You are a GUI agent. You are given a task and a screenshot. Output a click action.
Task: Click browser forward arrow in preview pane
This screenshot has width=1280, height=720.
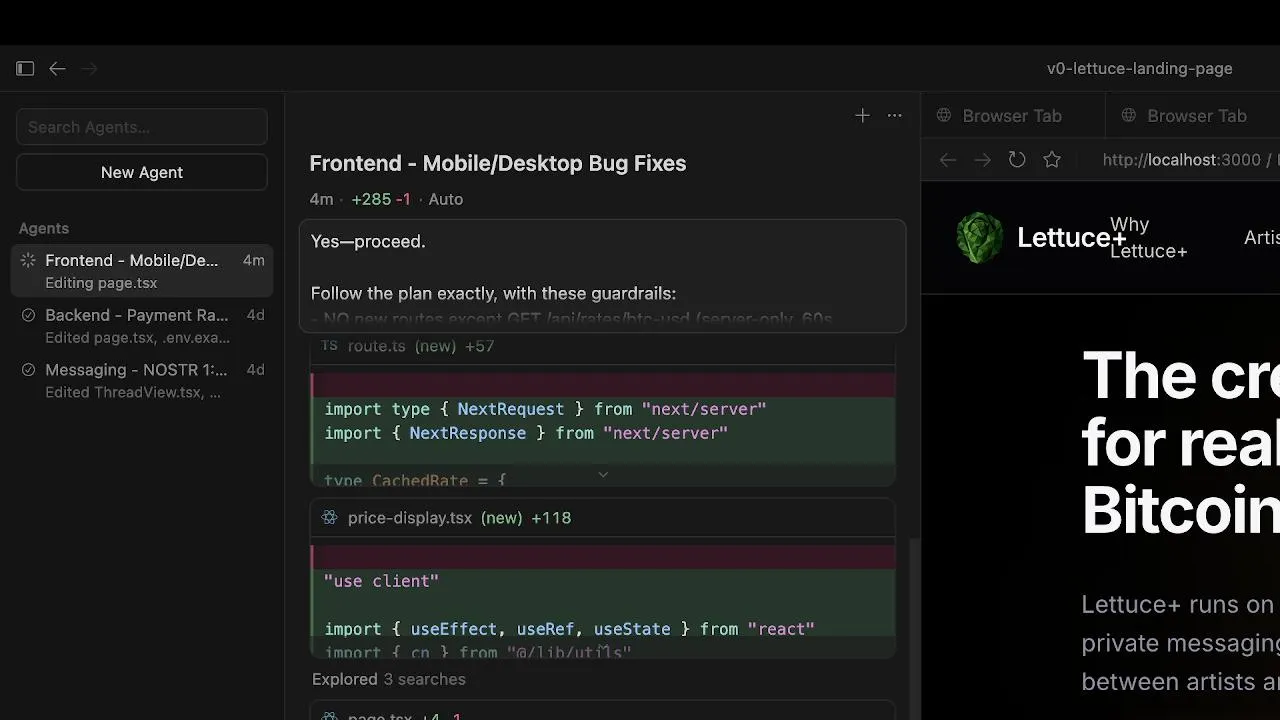[x=983, y=160]
